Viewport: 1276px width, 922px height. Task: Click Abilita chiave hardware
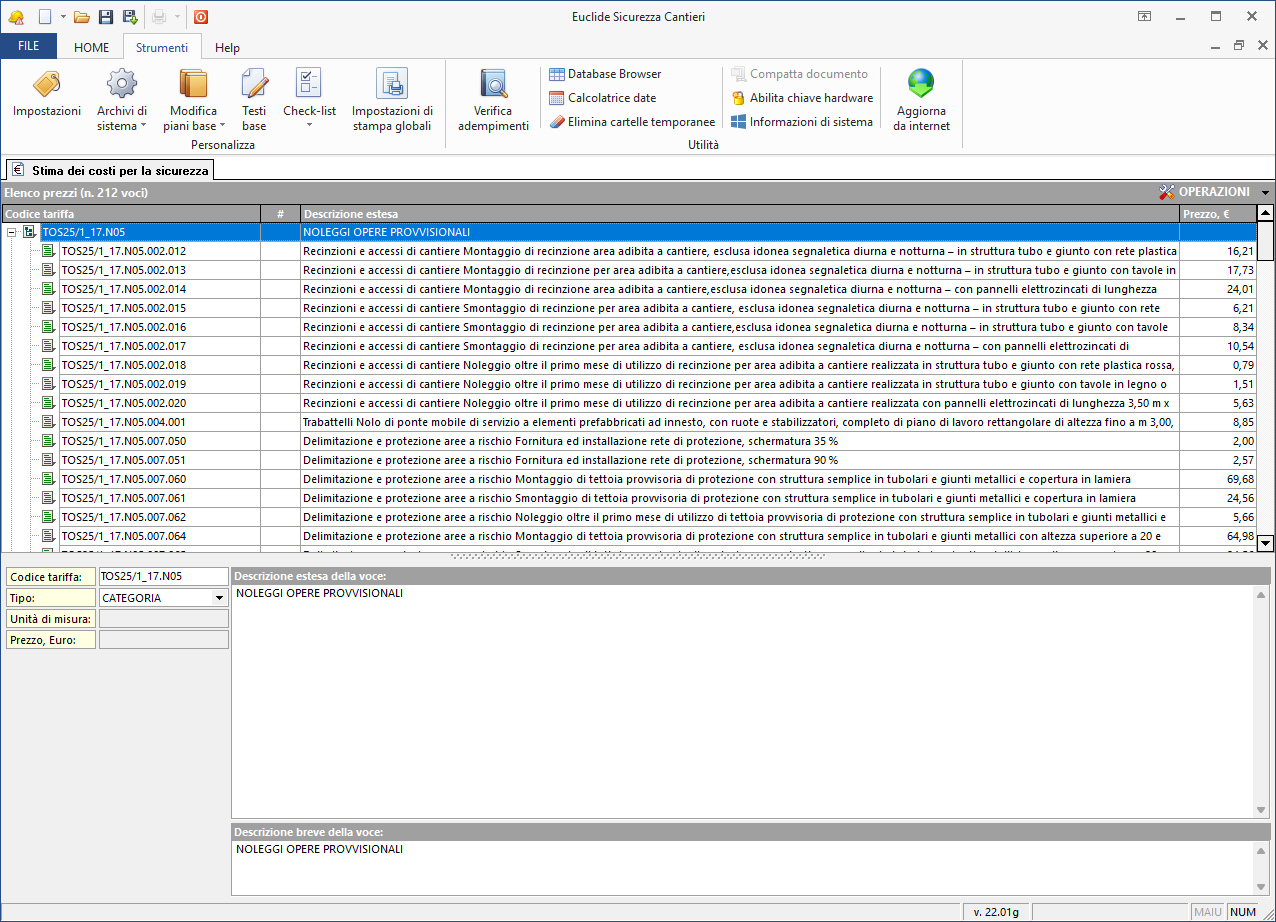pos(801,98)
